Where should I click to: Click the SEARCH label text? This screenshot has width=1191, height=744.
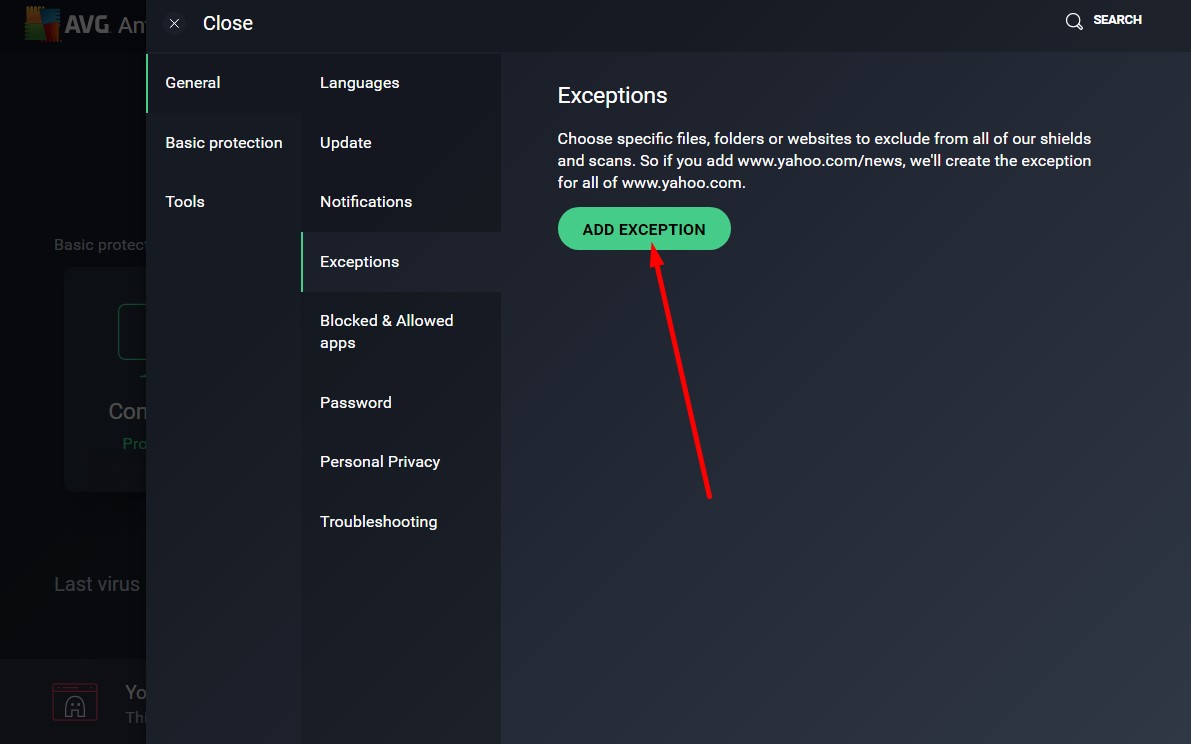[1117, 20]
